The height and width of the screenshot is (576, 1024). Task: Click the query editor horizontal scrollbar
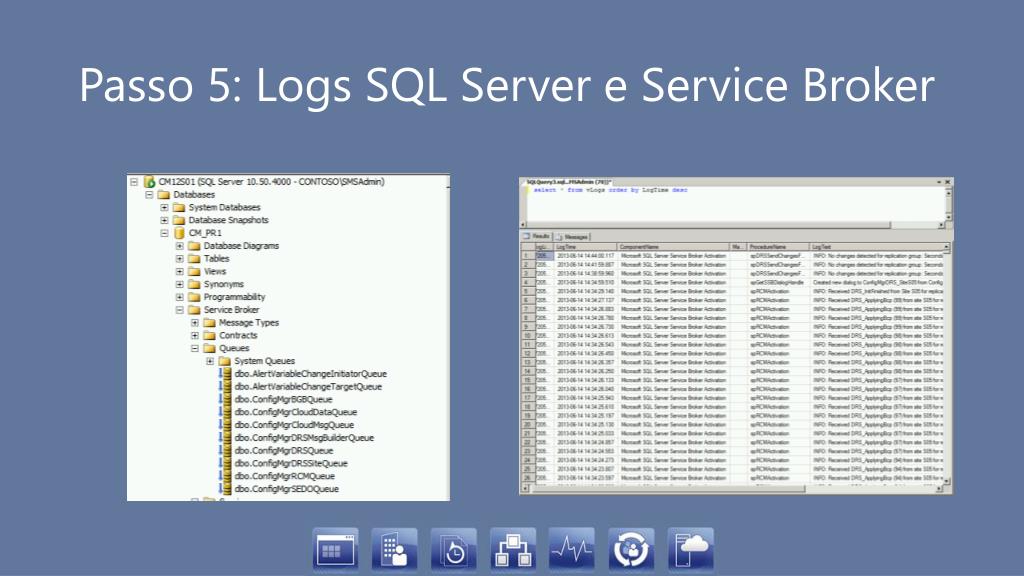732,225
